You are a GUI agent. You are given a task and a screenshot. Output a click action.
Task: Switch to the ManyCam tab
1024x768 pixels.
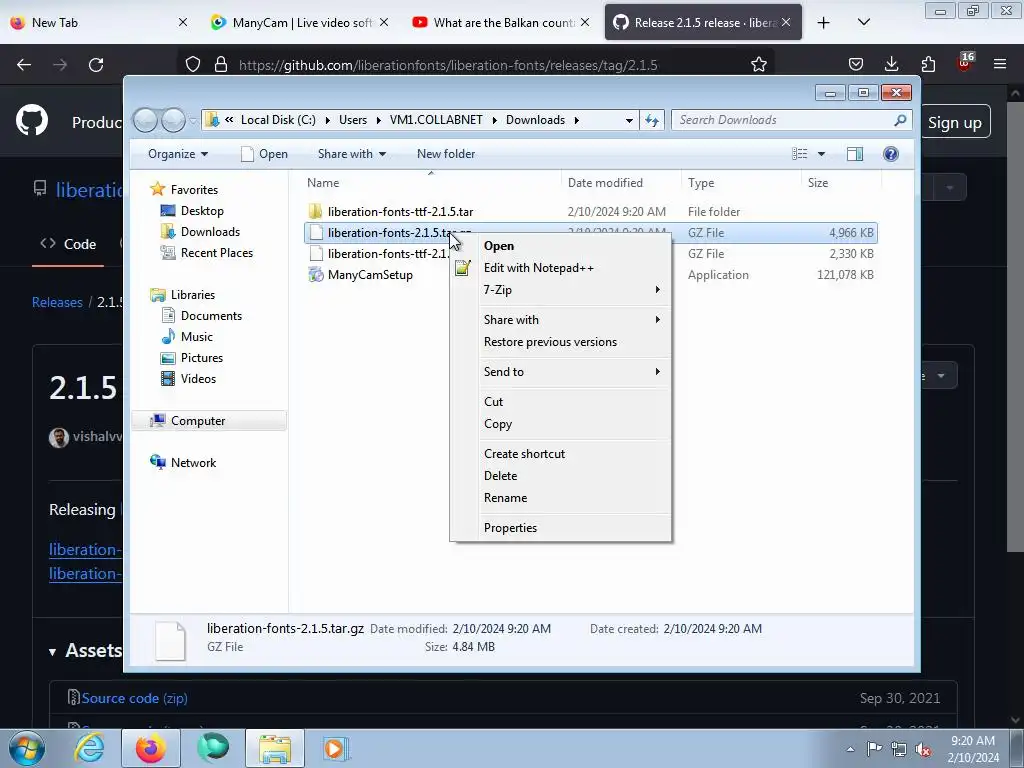[x=301, y=23]
